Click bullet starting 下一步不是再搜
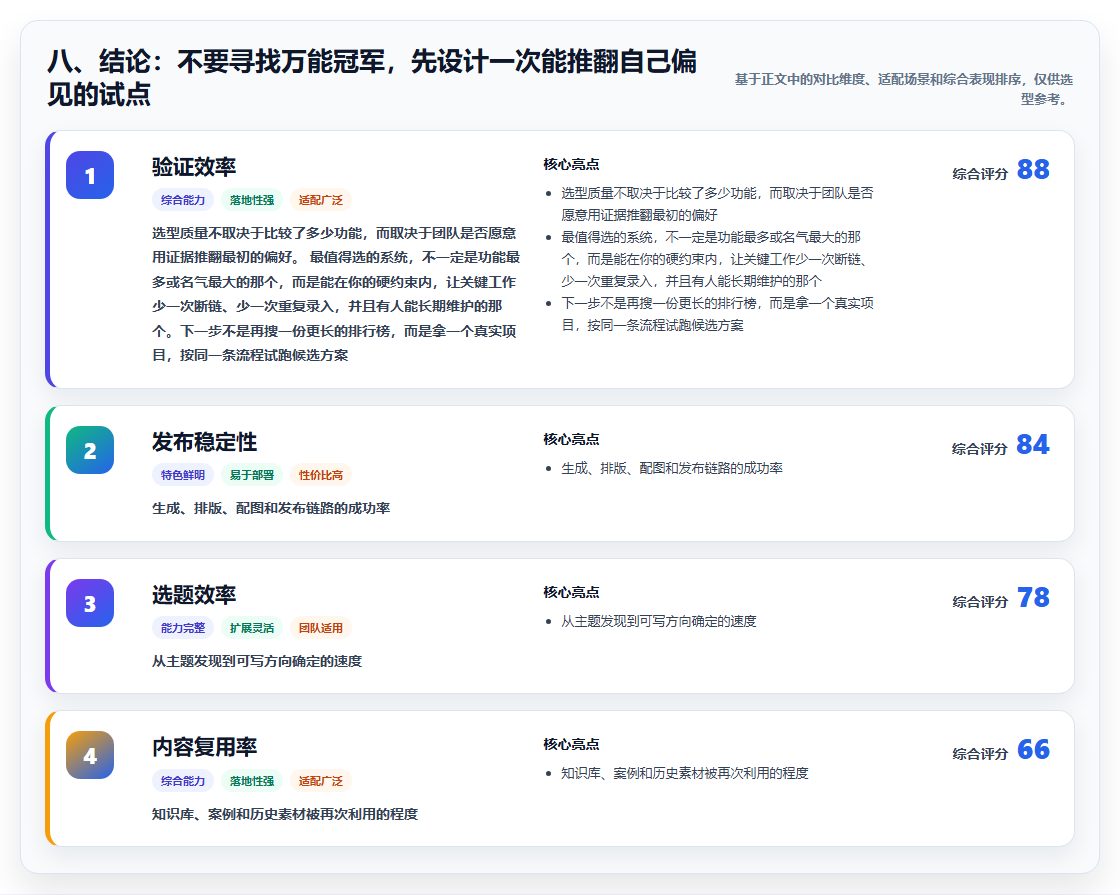The width and height of the screenshot is (1120, 895). 717,314
